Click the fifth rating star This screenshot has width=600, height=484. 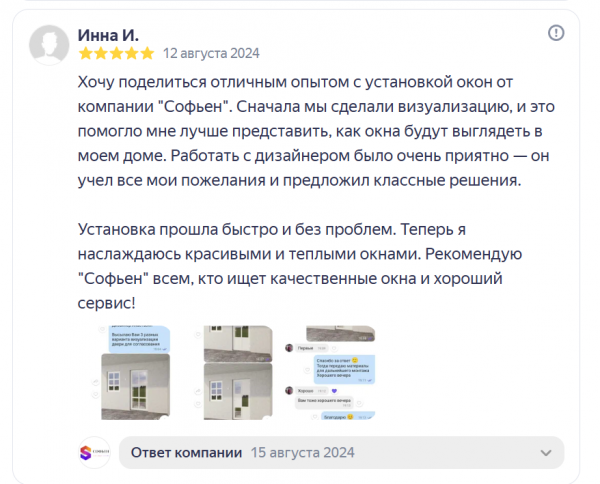point(147,53)
